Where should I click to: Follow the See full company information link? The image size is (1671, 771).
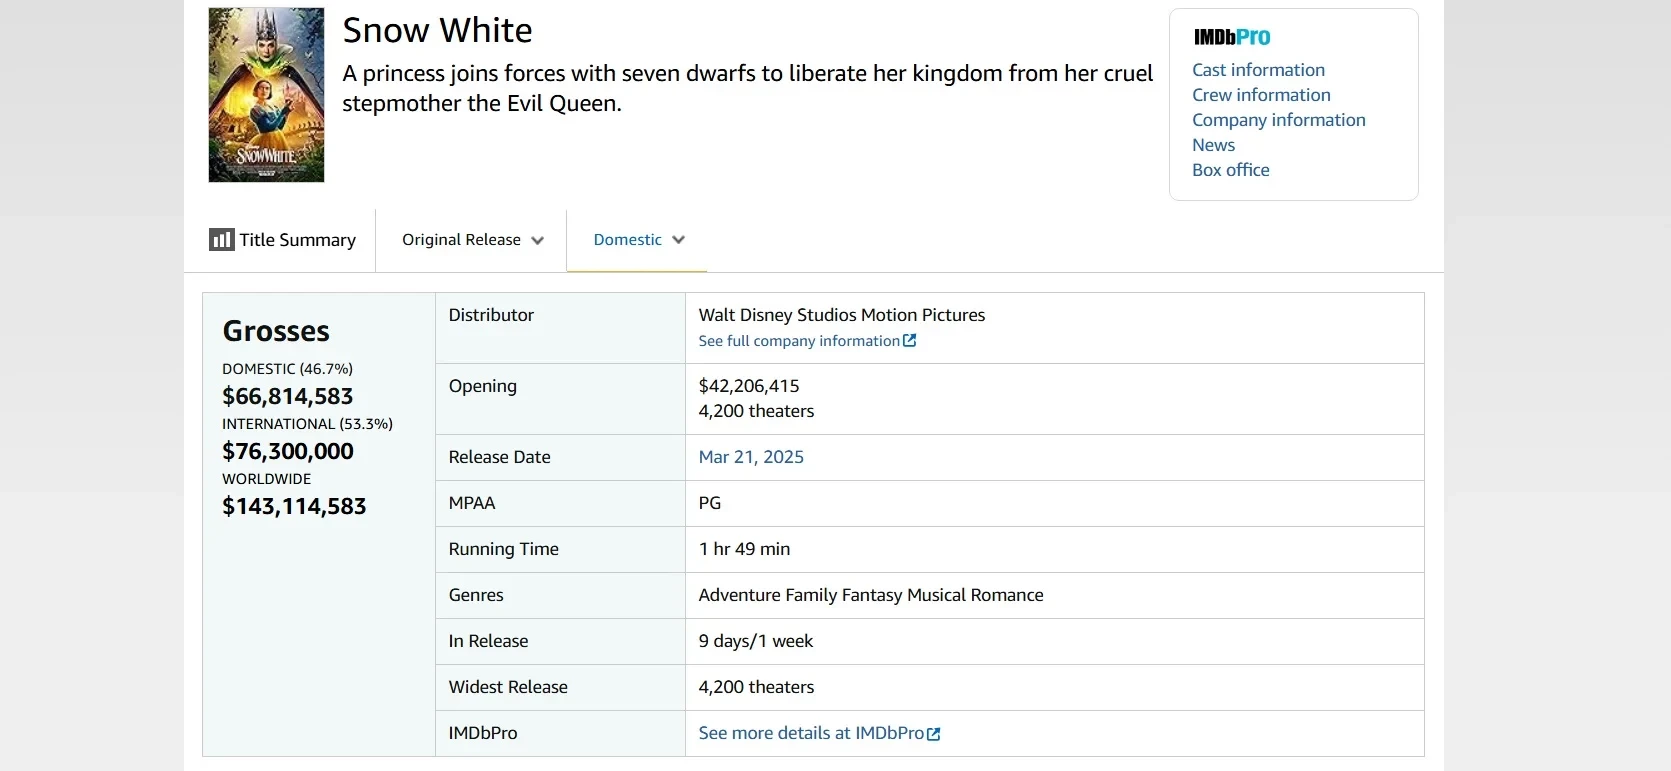[x=798, y=341]
